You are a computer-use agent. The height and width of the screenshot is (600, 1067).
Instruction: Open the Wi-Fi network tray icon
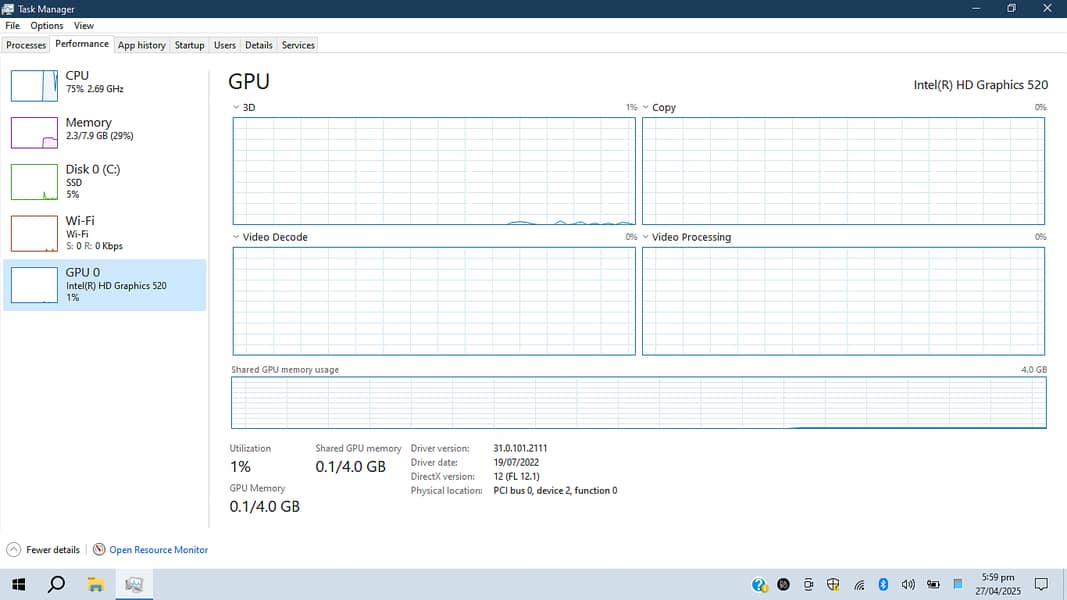click(x=859, y=584)
